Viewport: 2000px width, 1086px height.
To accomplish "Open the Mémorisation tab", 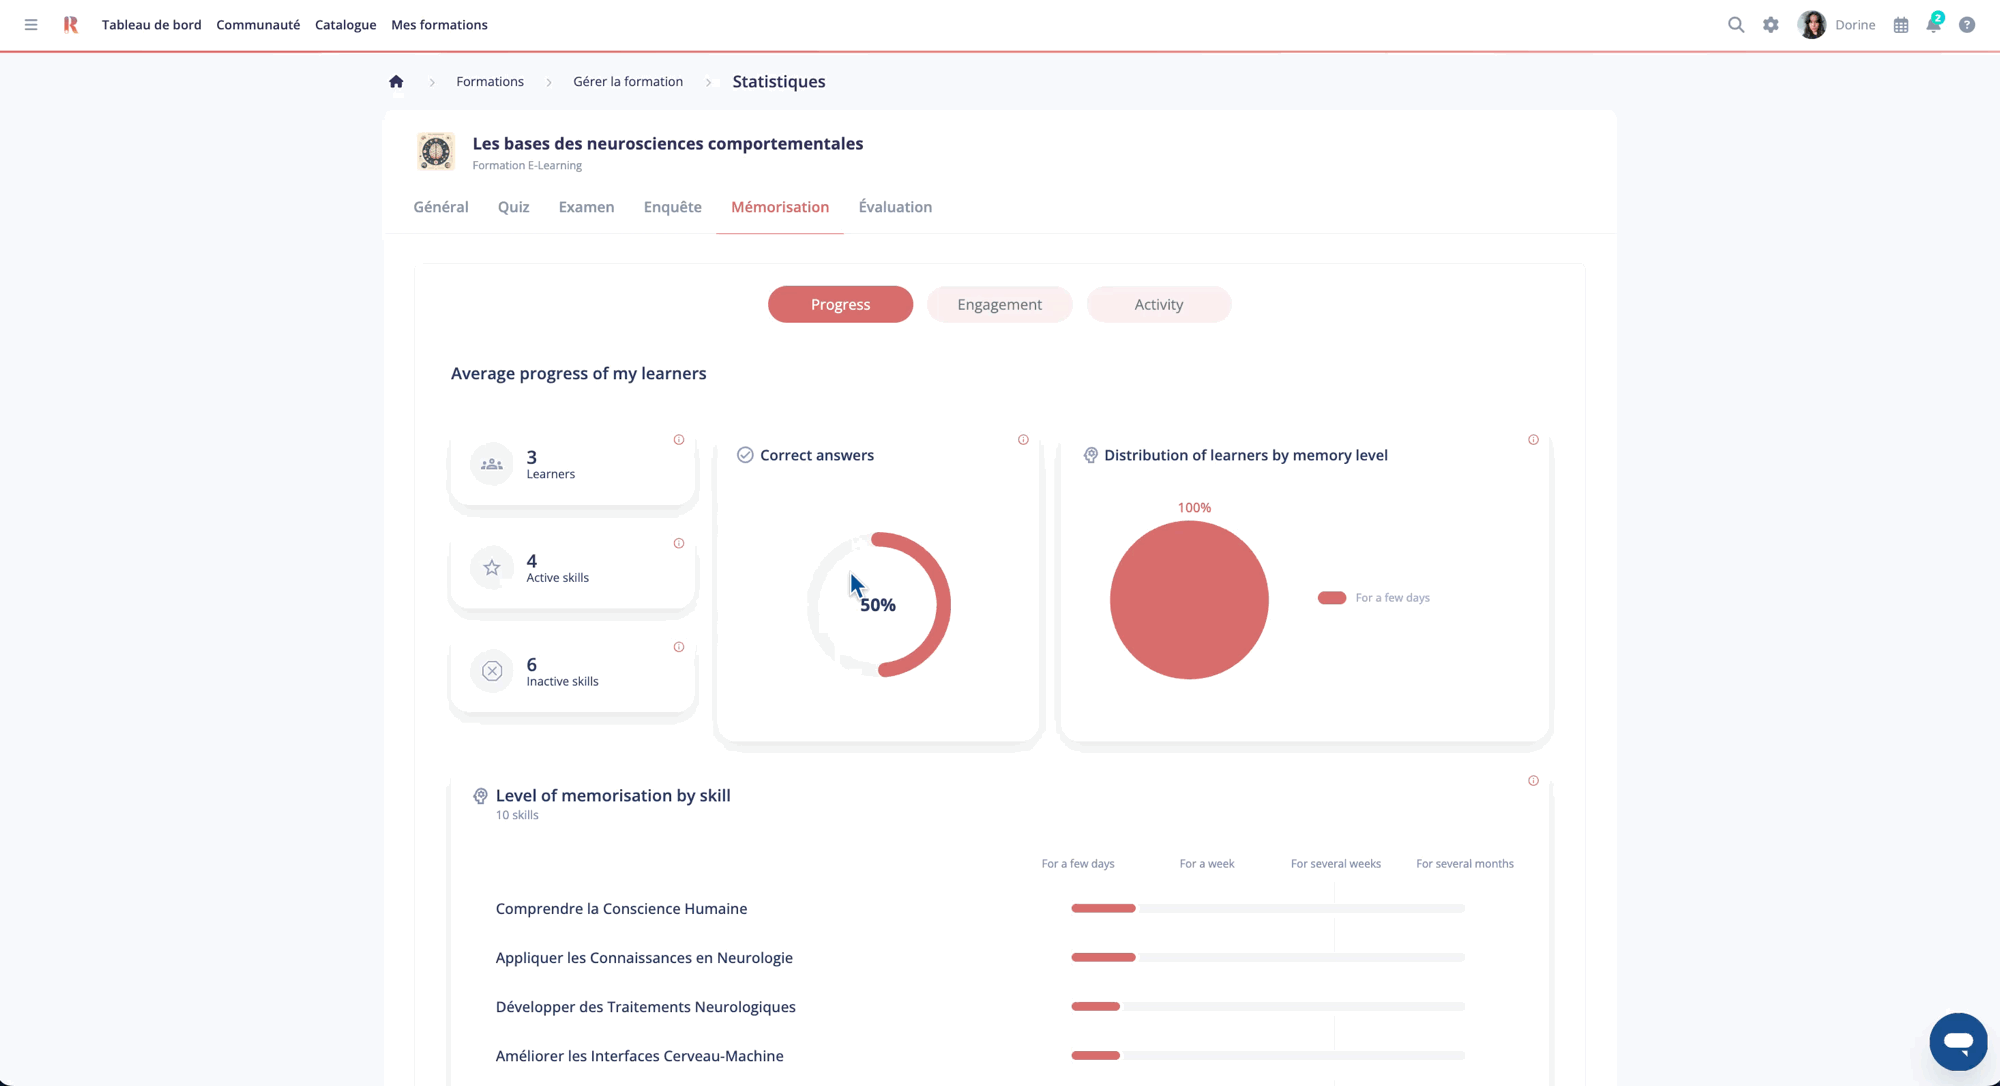I will tap(780, 207).
